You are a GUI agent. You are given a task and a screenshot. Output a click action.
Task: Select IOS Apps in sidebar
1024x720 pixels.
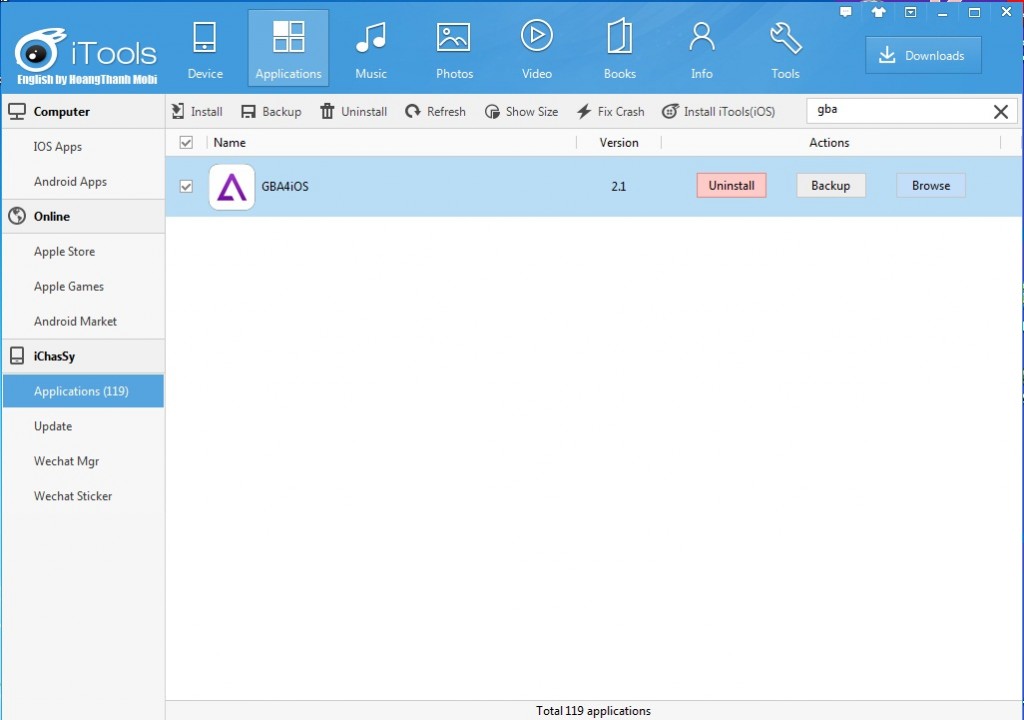tap(57, 146)
